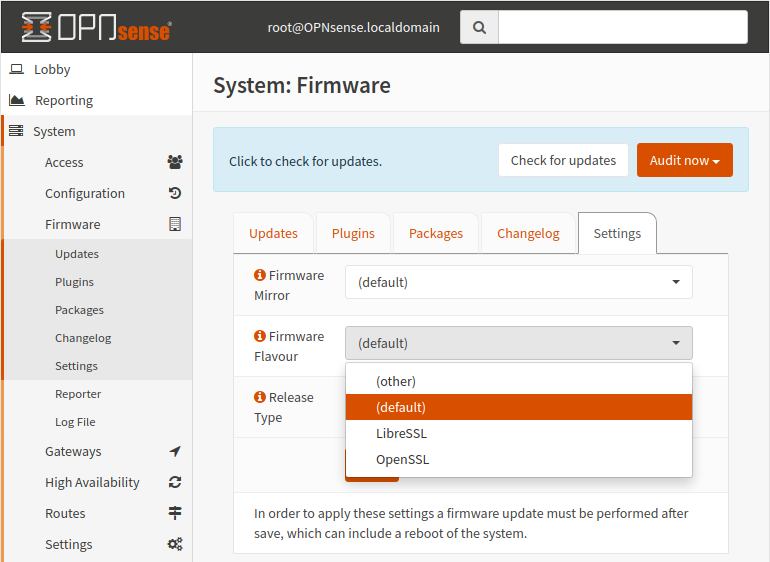Click the top search input field
The height and width of the screenshot is (562, 770).
coord(622,28)
